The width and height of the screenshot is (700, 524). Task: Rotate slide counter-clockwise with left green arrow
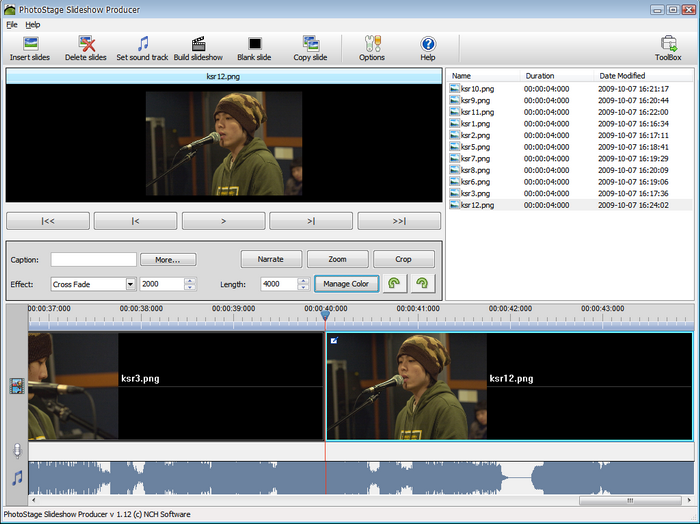[395, 284]
